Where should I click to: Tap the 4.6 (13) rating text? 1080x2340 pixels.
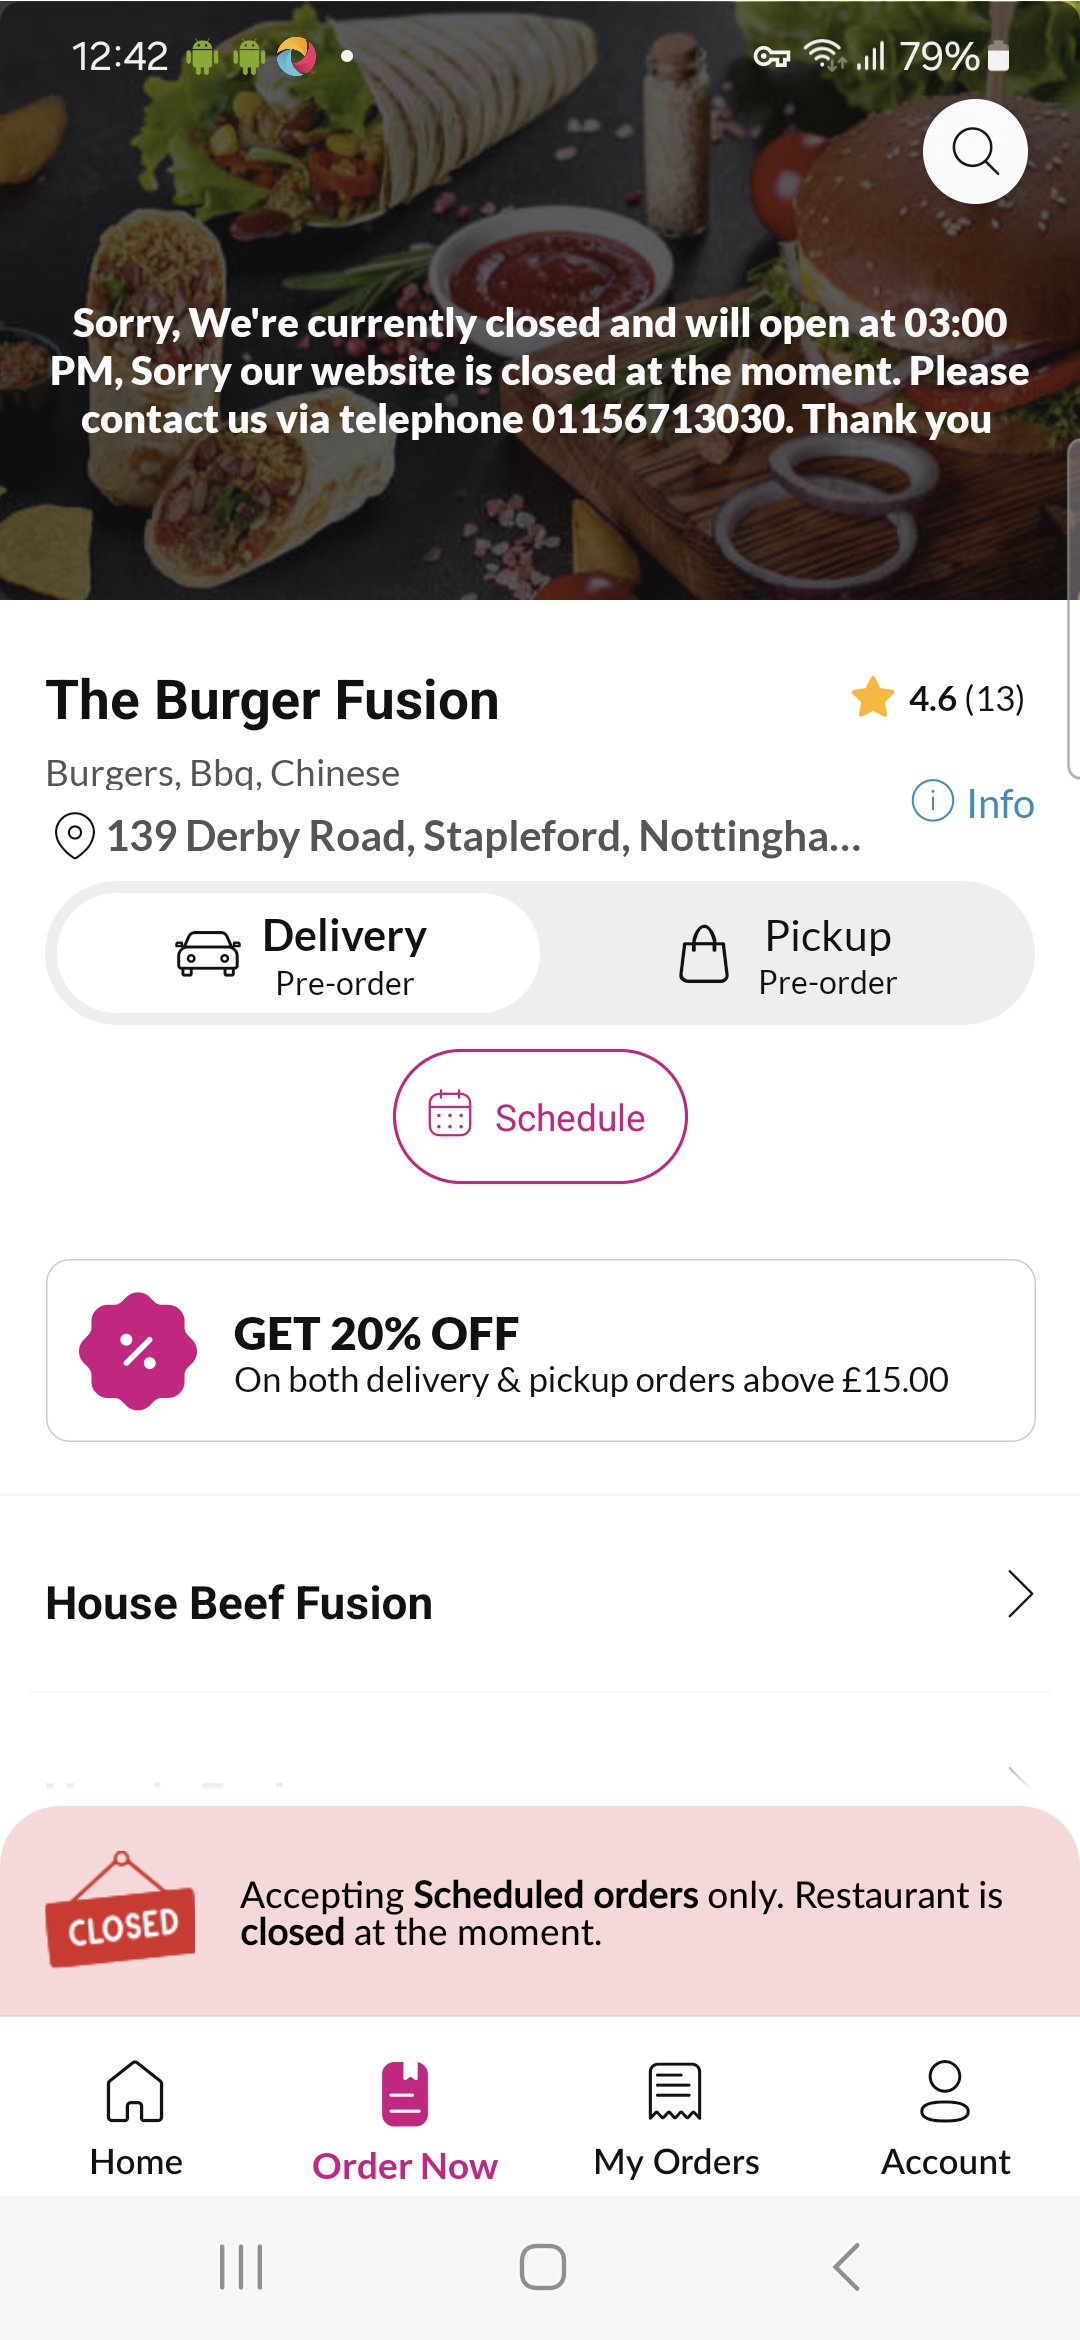click(x=966, y=699)
